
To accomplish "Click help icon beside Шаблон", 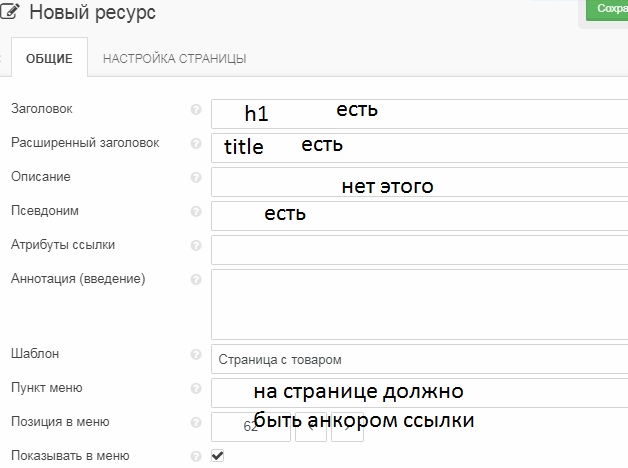I will point(196,354).
